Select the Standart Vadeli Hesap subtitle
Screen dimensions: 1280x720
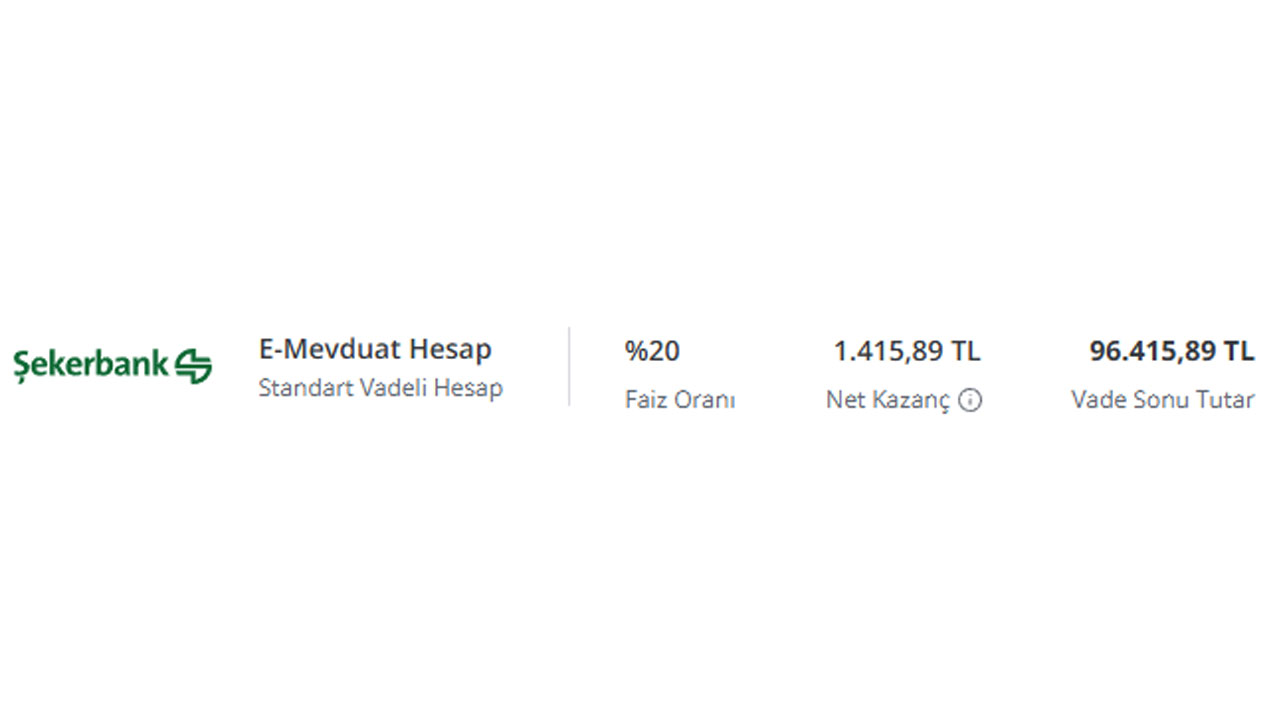(x=380, y=388)
